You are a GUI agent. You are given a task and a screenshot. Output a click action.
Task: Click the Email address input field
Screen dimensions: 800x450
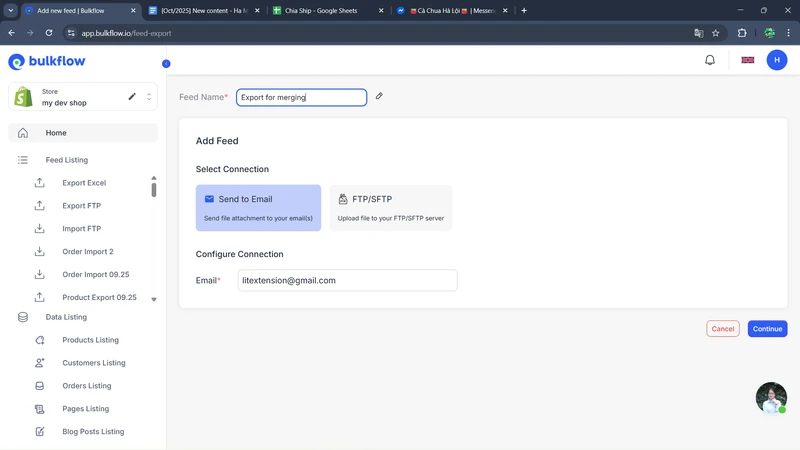point(347,281)
